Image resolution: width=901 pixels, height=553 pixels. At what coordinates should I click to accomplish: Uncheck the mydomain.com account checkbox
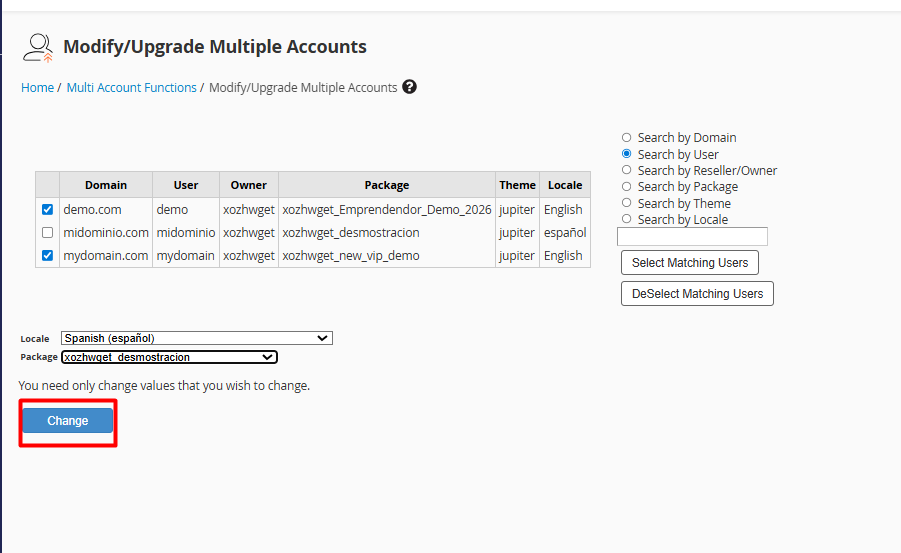48,256
